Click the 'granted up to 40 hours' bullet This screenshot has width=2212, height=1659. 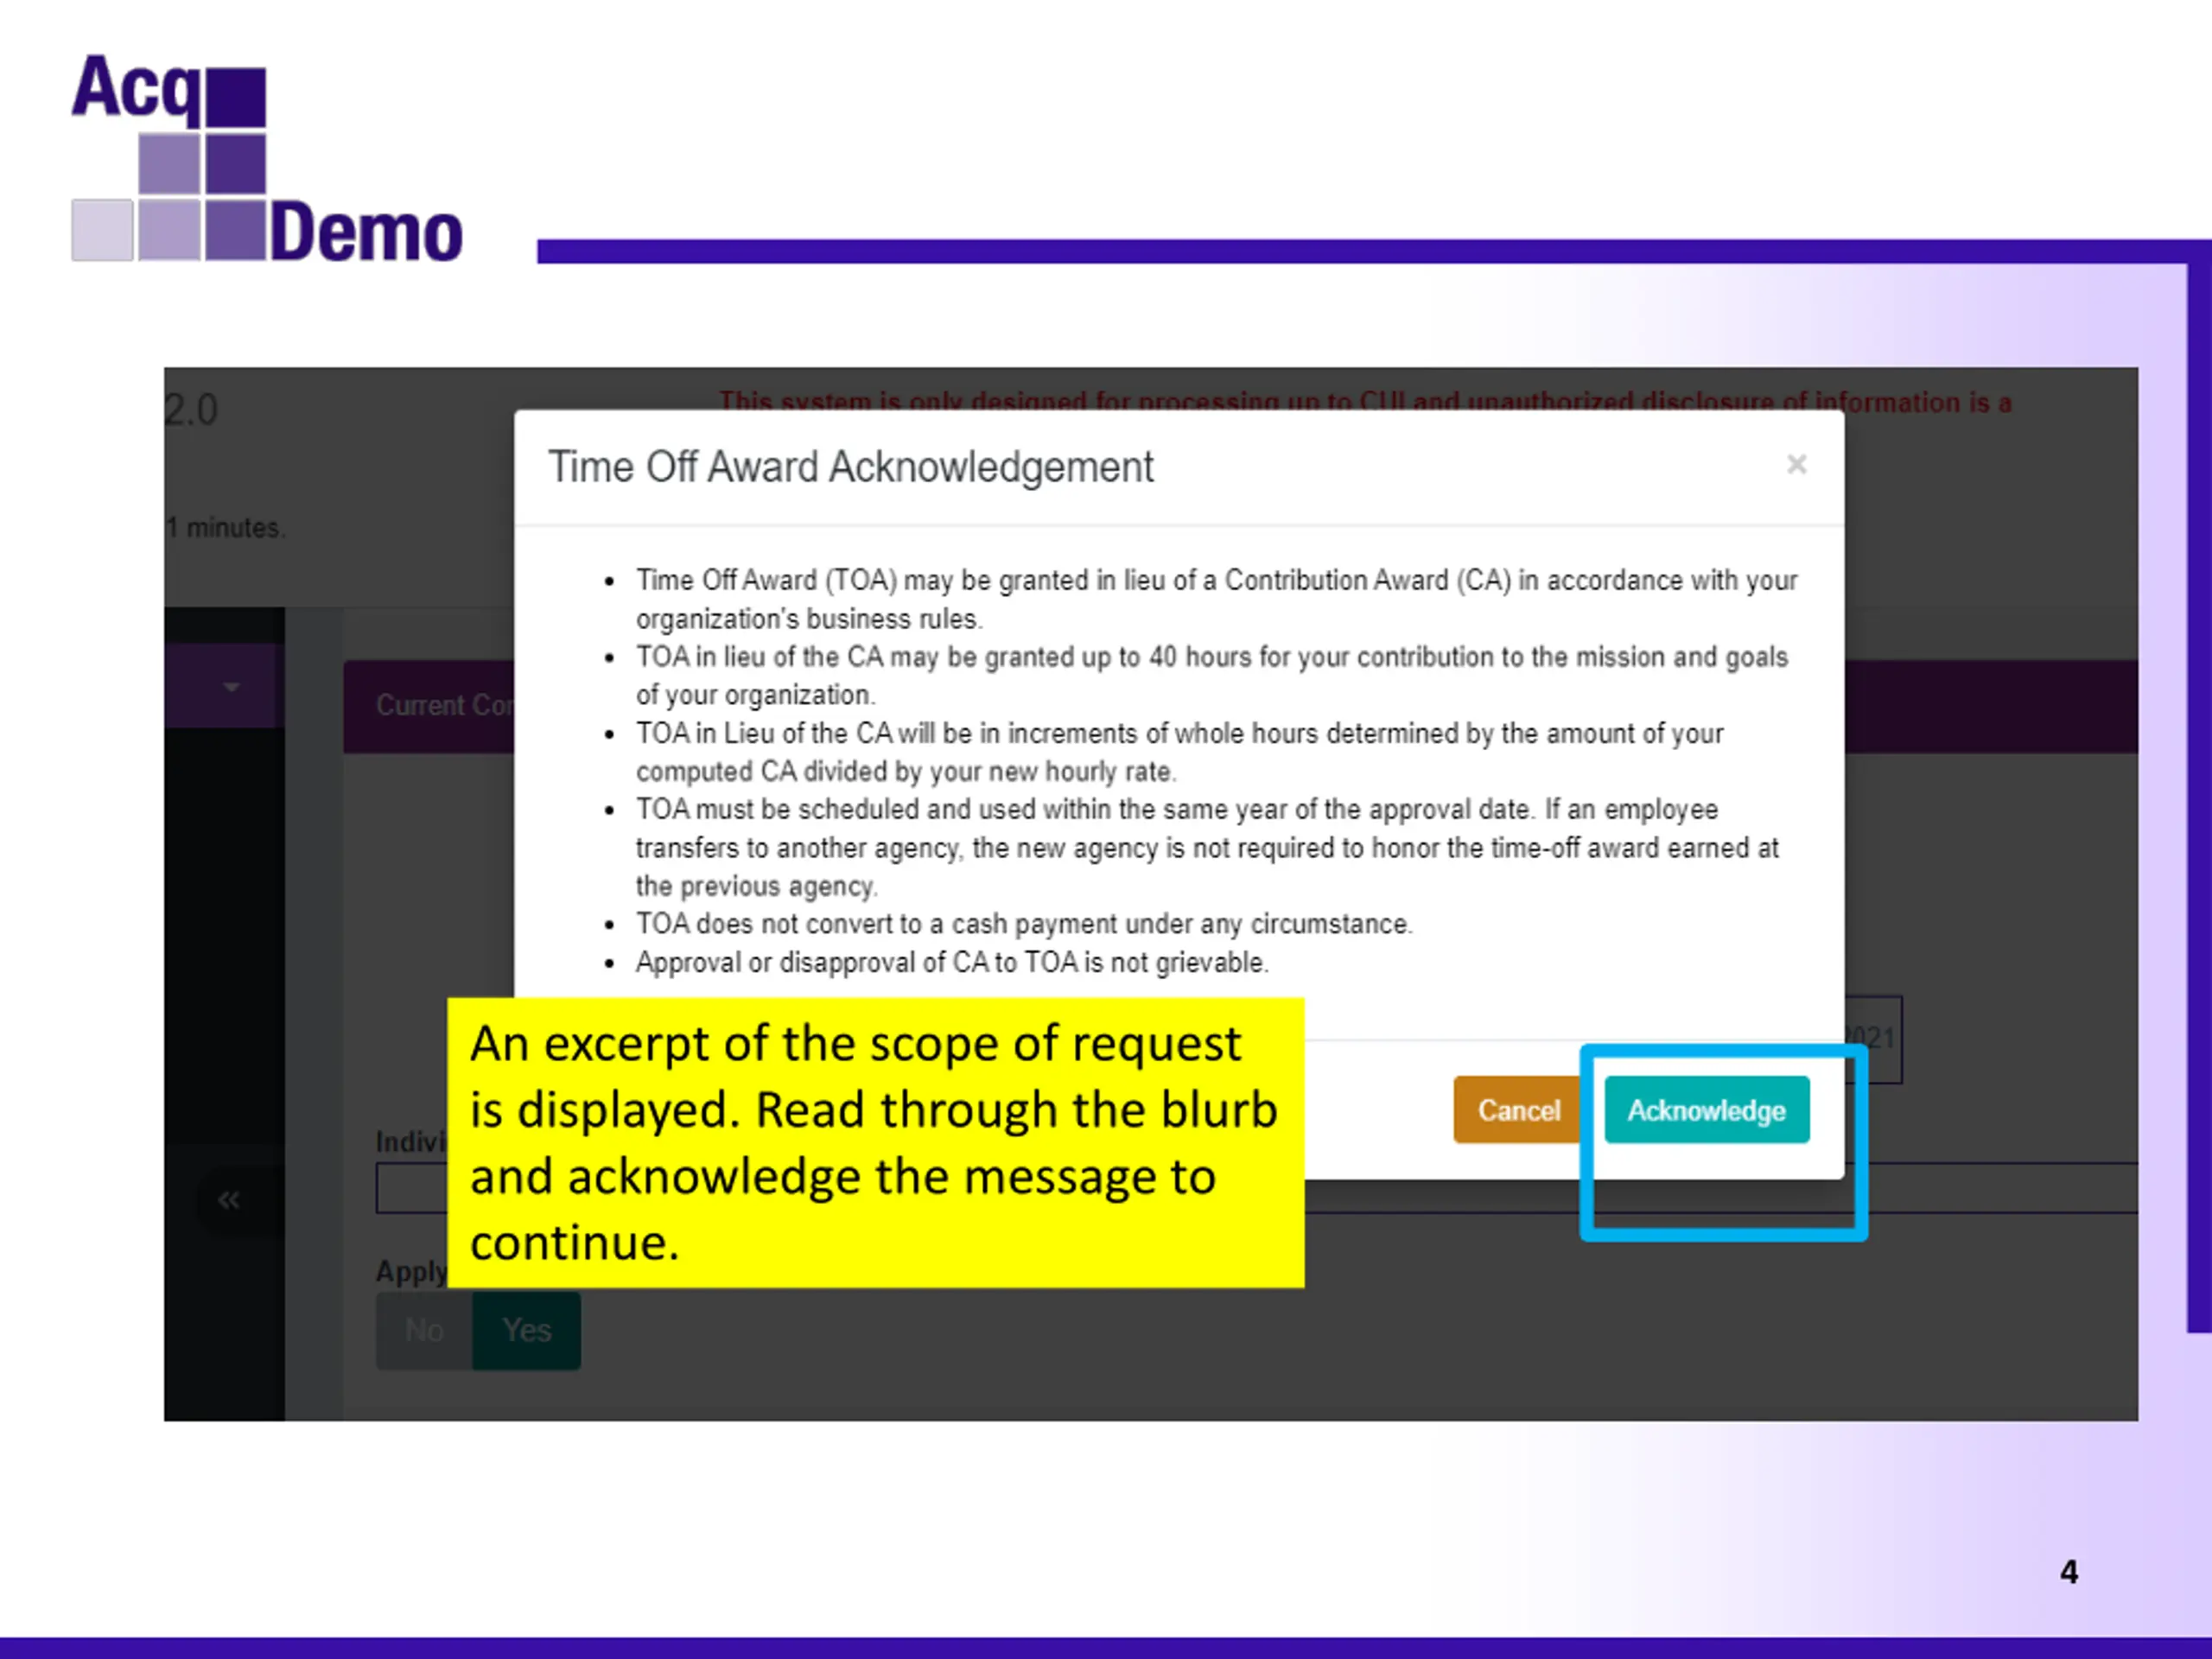tap(1211, 675)
